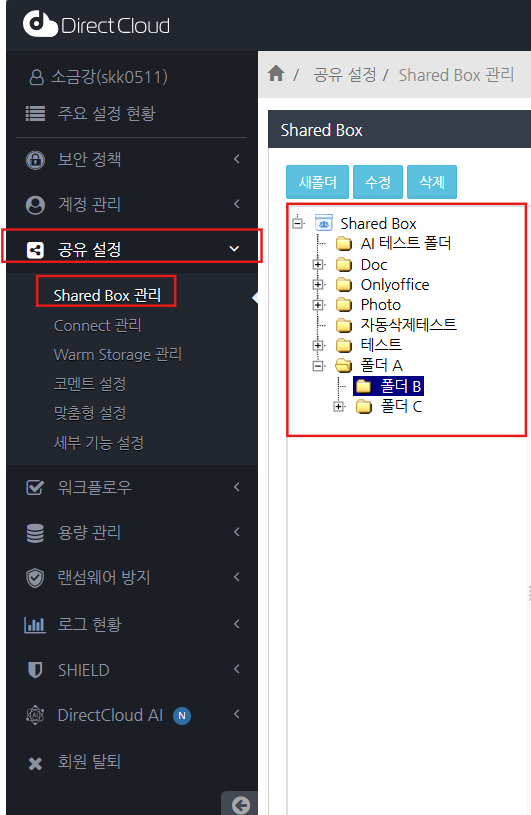
Task: Select the Onlyoffice folder
Action: click(x=395, y=285)
